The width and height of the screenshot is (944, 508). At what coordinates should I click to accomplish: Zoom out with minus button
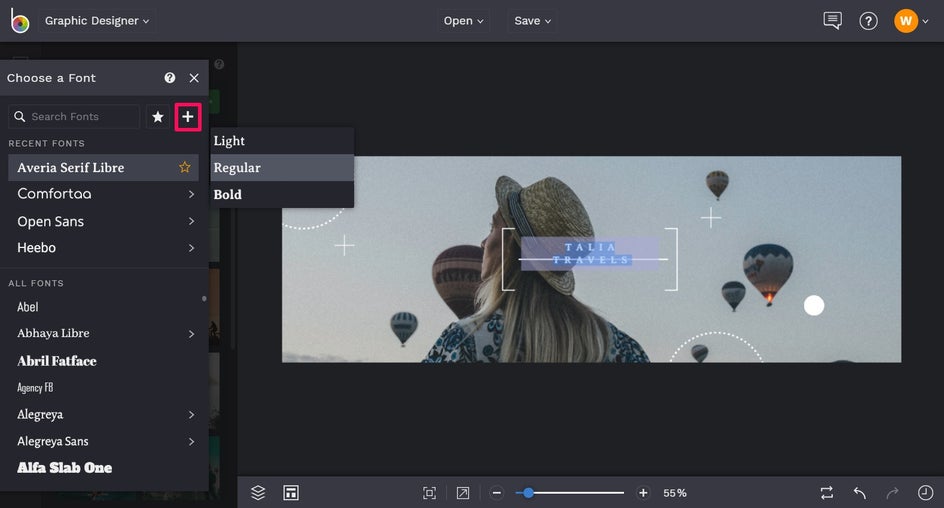pyautogui.click(x=496, y=493)
